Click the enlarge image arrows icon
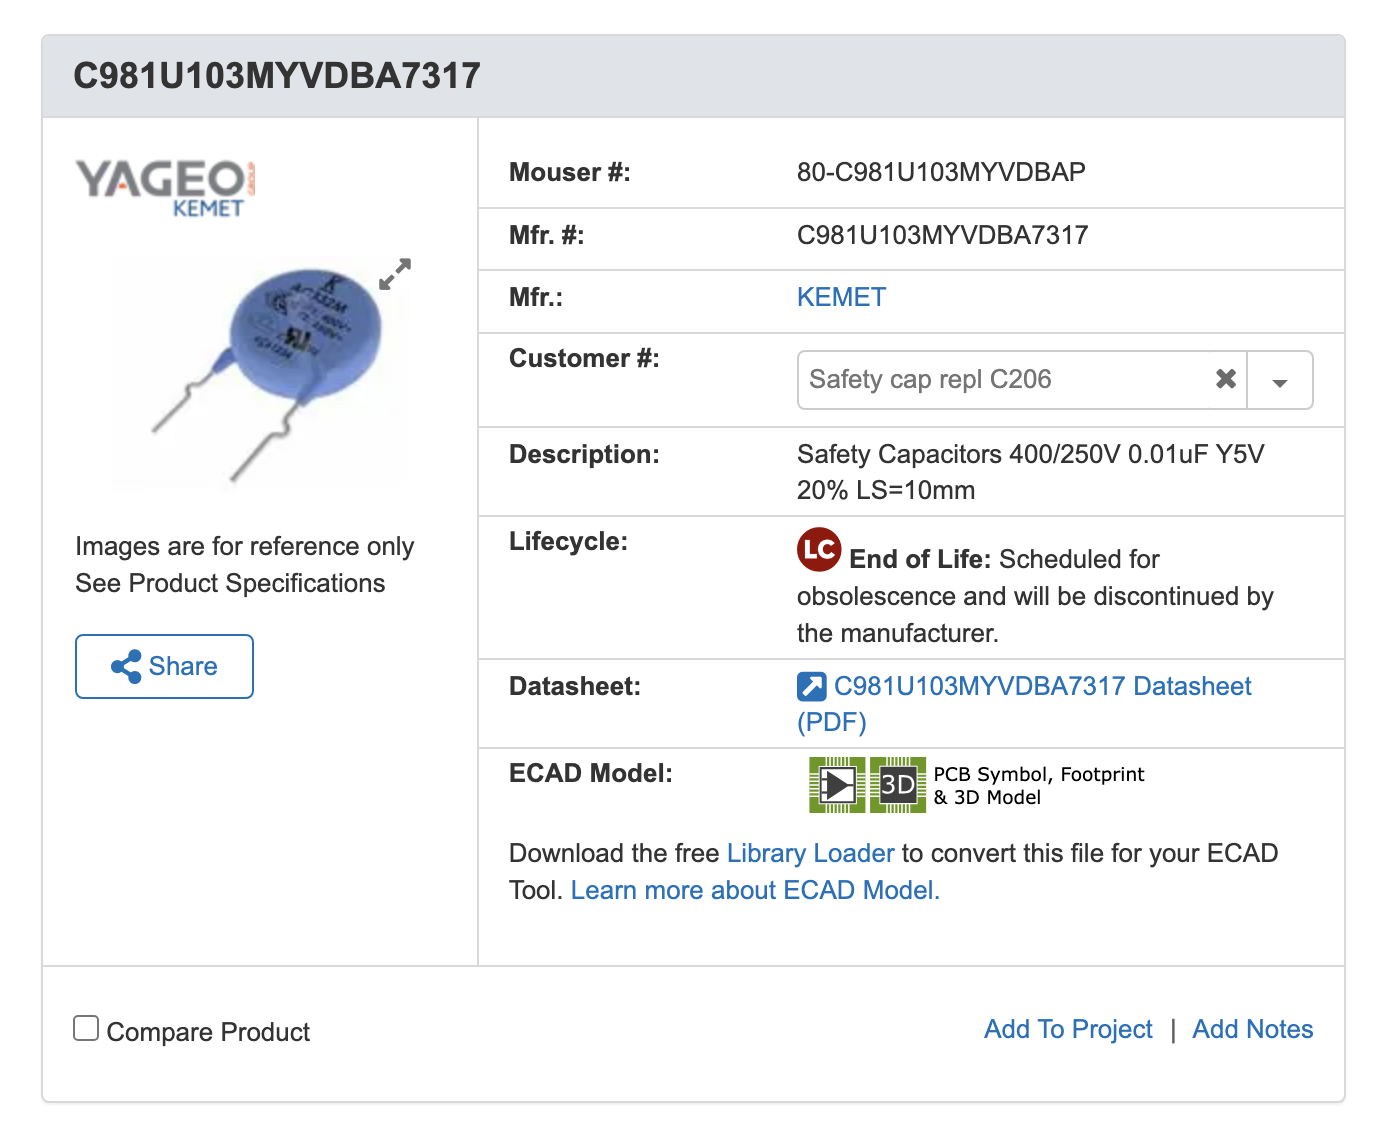 coord(395,274)
